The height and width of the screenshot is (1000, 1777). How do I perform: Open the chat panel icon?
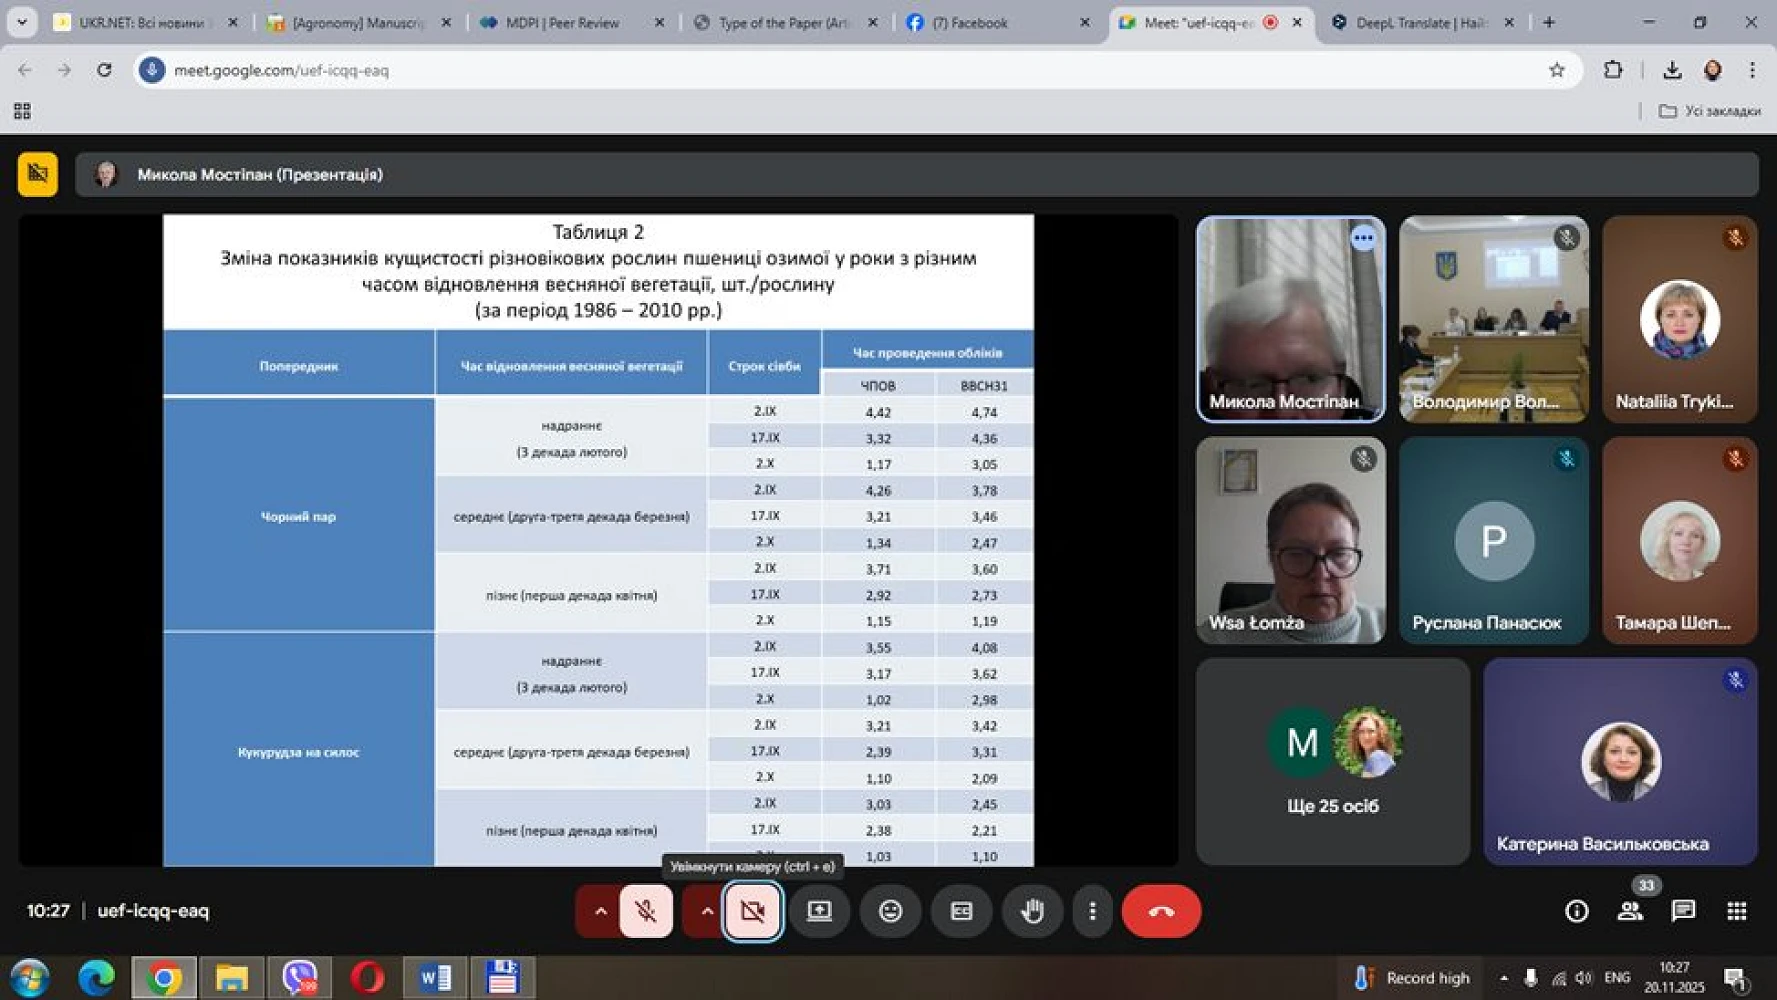click(x=1683, y=911)
